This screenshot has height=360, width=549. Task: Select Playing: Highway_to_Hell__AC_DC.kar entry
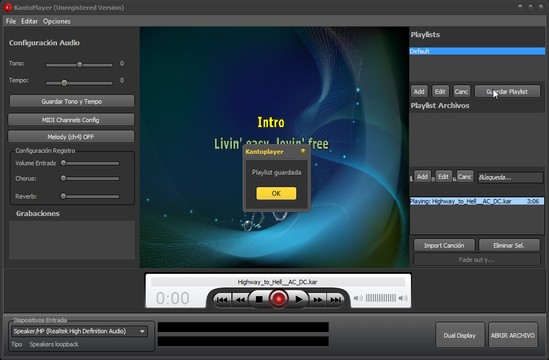coord(477,201)
